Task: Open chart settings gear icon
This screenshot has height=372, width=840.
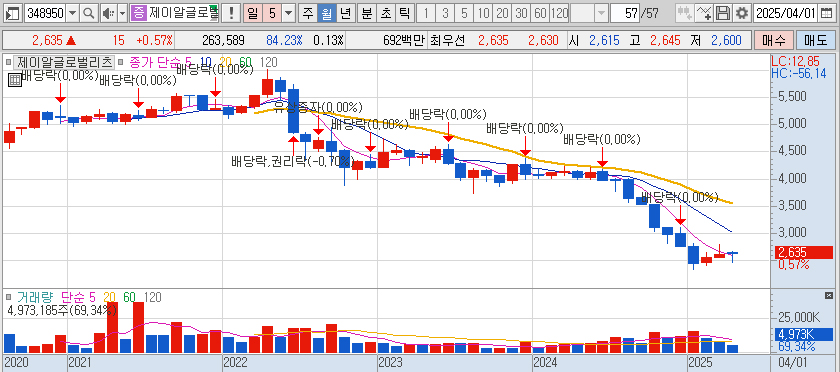Action: point(741,13)
